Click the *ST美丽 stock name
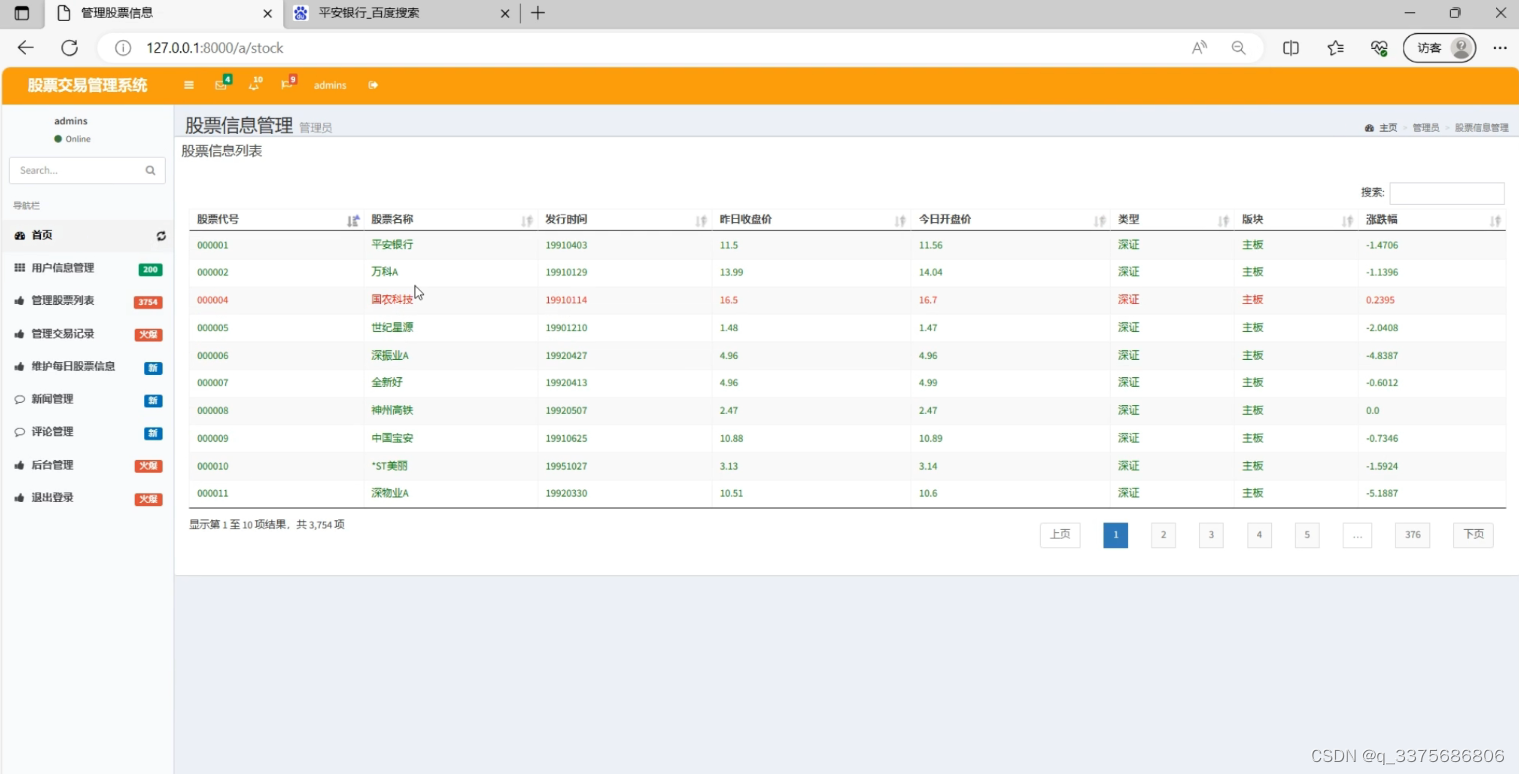 point(389,466)
